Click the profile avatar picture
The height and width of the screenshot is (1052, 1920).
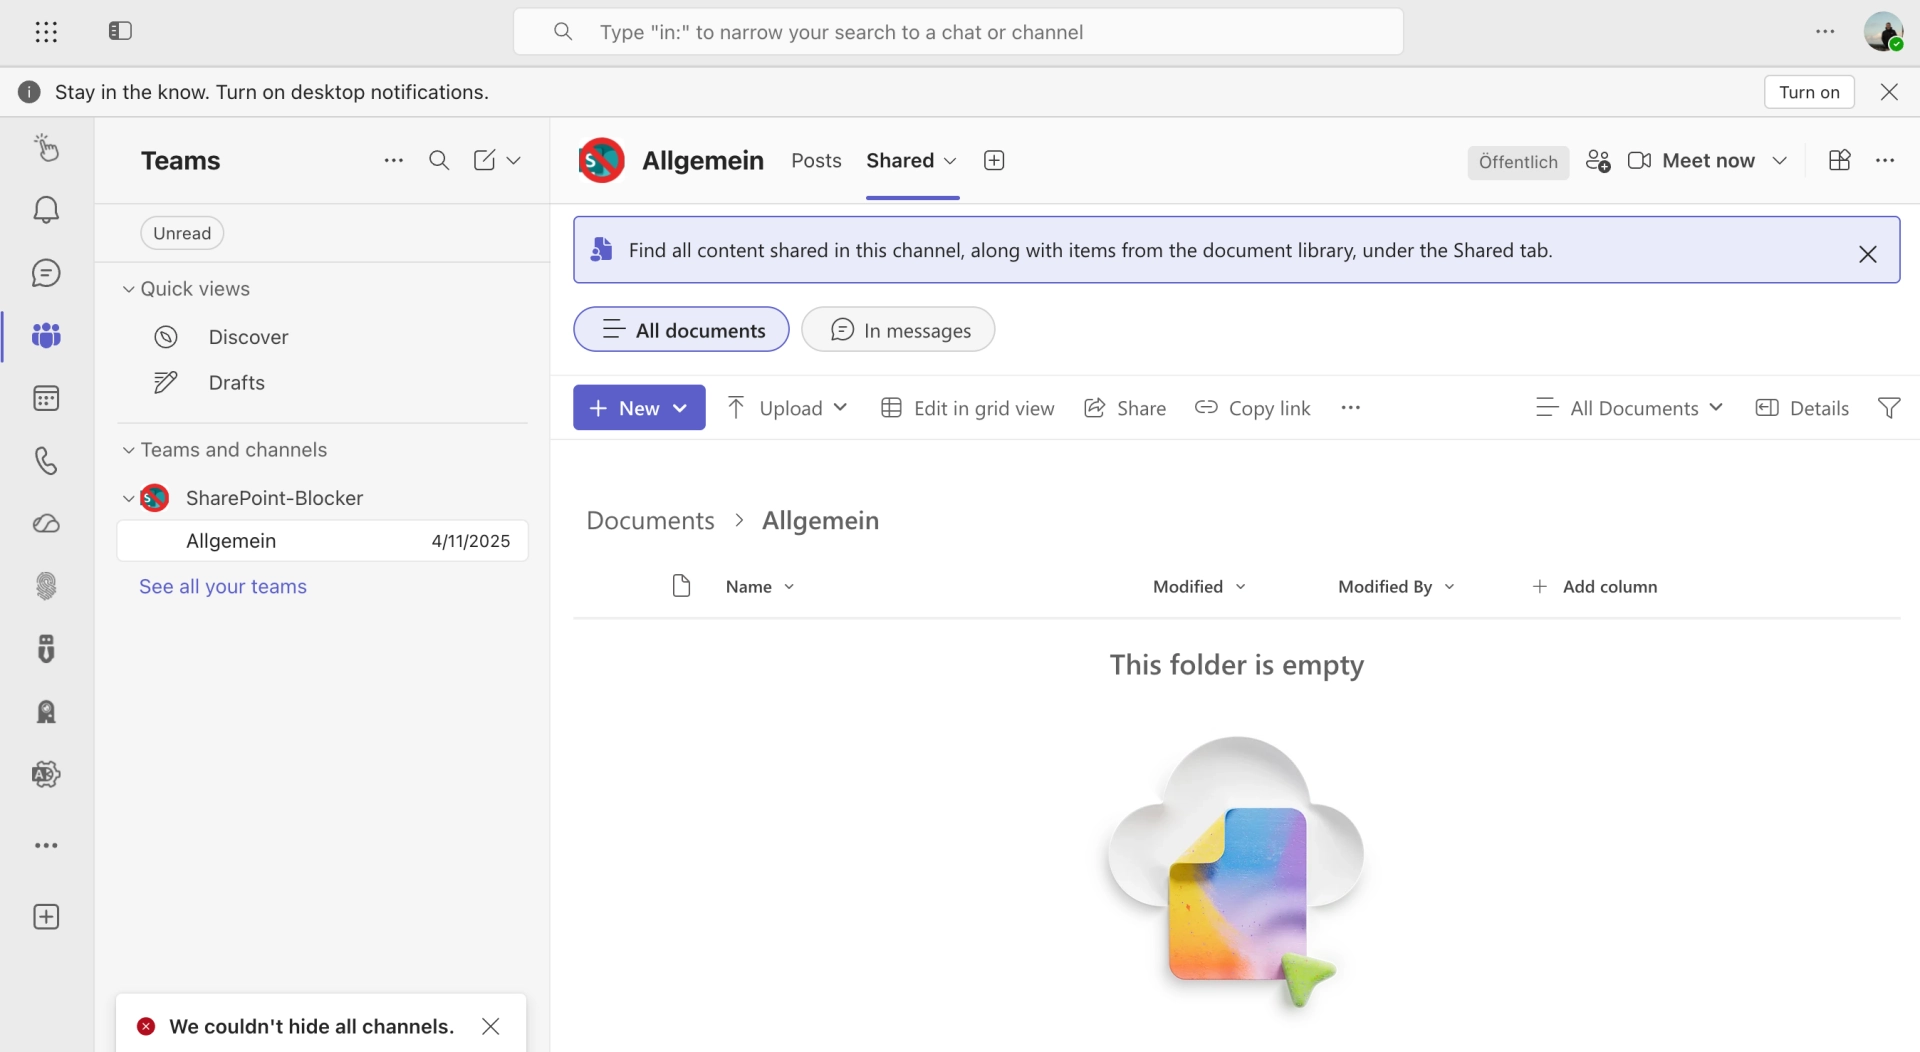[1883, 32]
